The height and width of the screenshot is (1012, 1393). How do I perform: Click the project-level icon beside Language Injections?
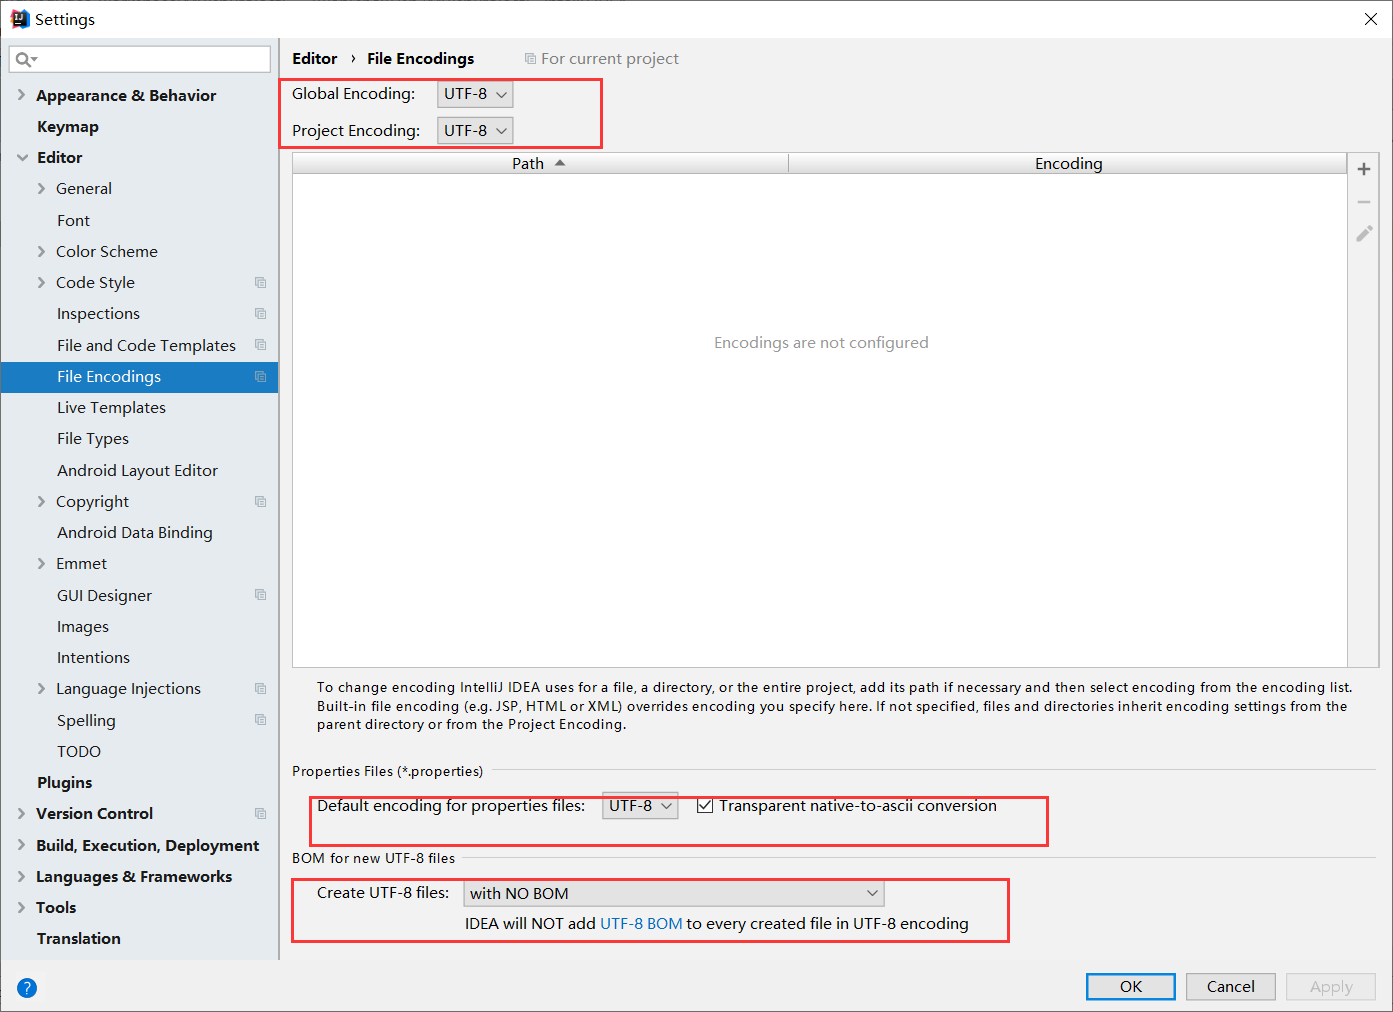[261, 689]
